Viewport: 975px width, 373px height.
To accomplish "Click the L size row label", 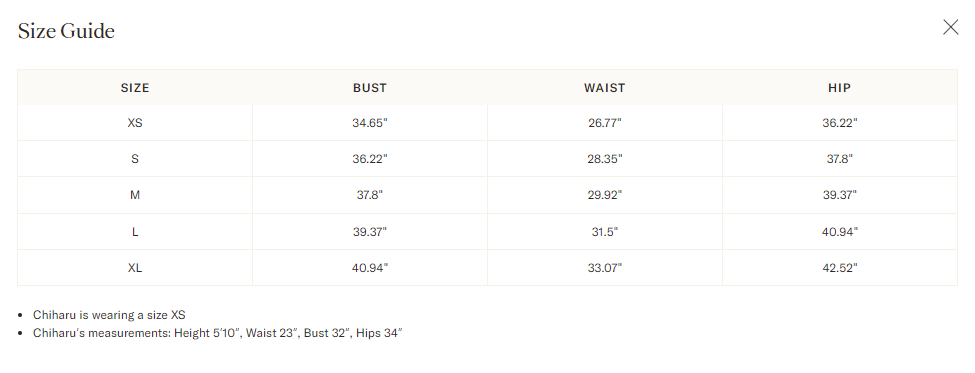I will (135, 232).
